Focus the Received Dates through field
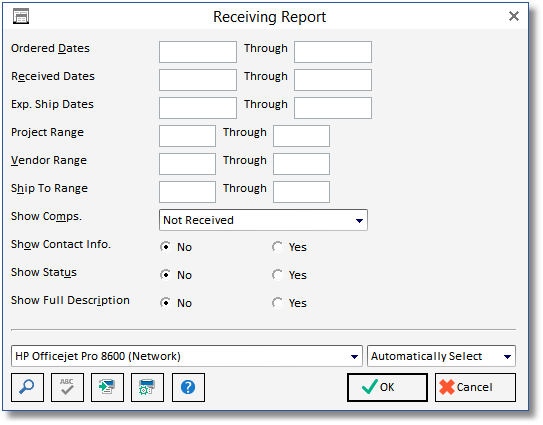 tap(333, 80)
